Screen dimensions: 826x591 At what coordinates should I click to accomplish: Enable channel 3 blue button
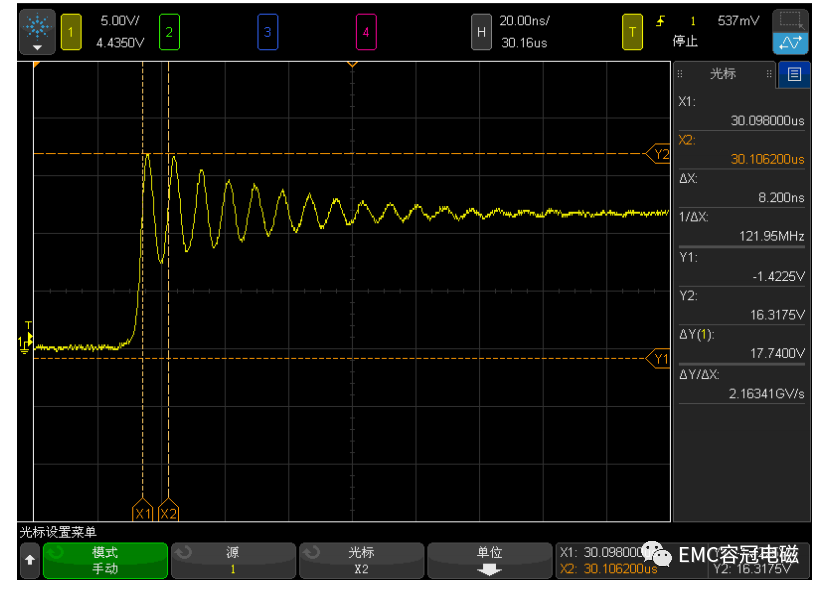coord(268,32)
